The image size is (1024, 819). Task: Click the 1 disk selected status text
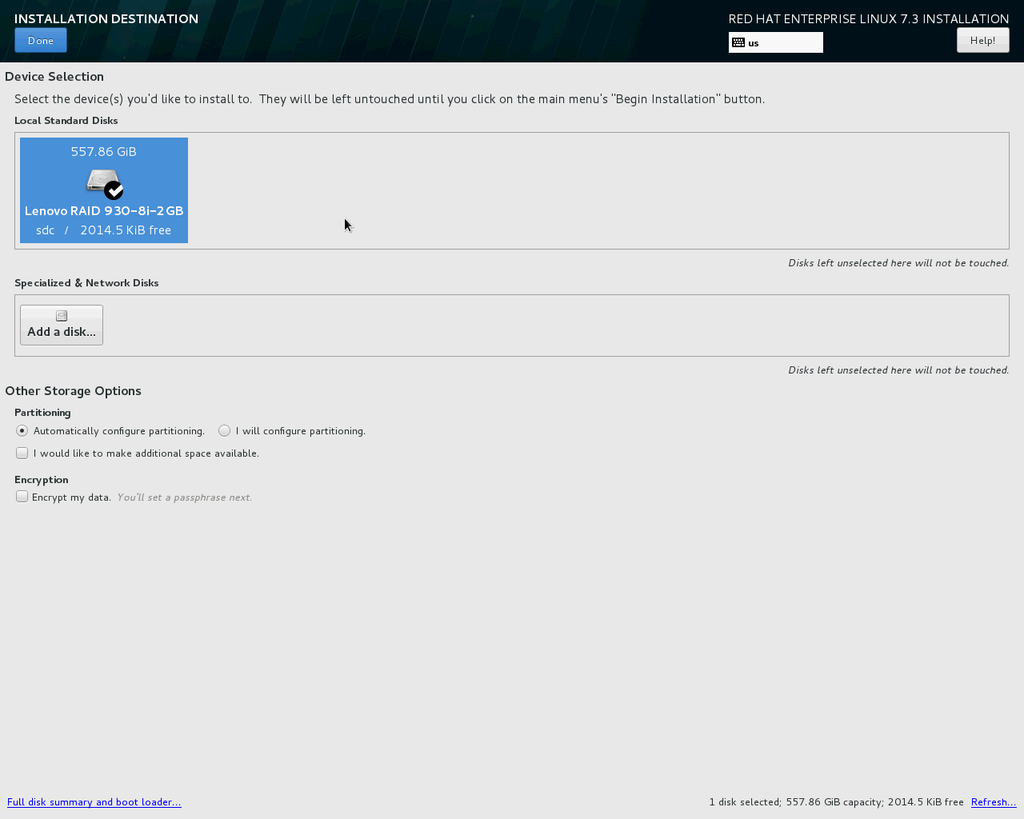point(836,802)
